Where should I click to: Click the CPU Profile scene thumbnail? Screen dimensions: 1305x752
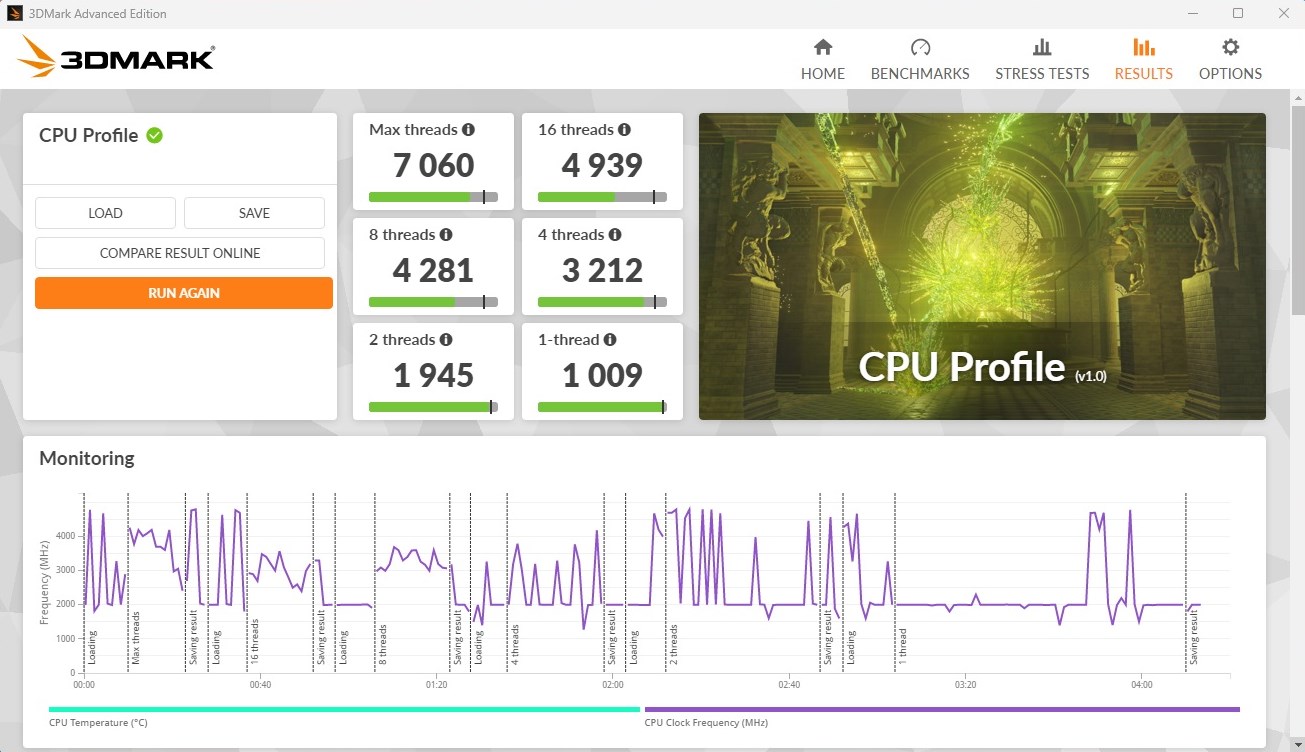point(982,266)
